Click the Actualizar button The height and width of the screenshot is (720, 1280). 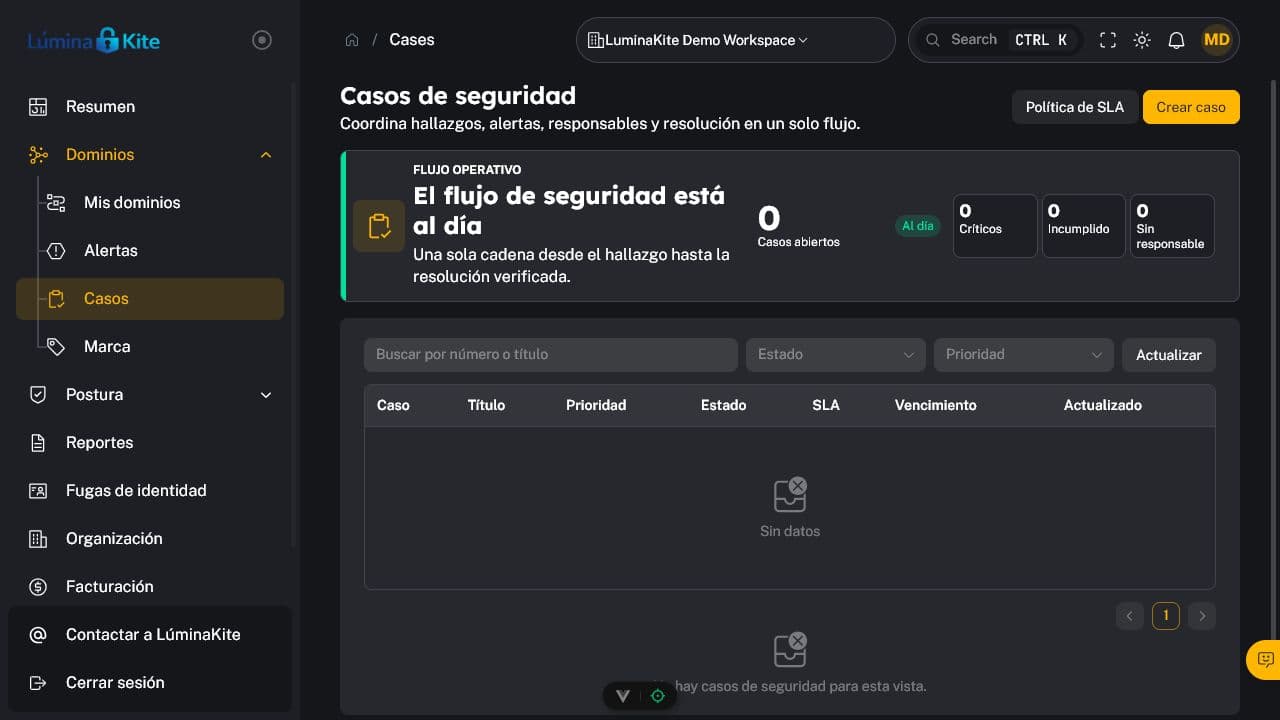pos(1169,355)
